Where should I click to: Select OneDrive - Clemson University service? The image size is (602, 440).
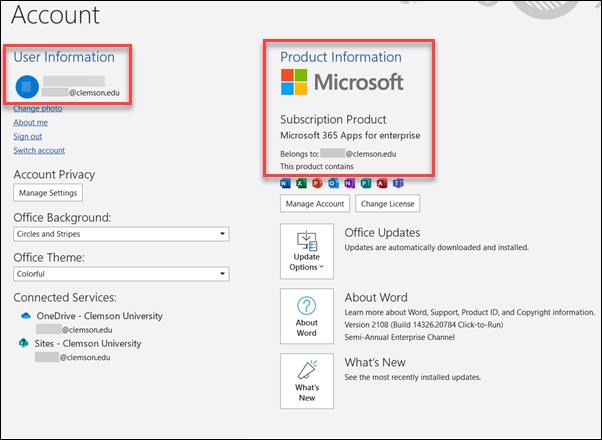tap(99, 316)
